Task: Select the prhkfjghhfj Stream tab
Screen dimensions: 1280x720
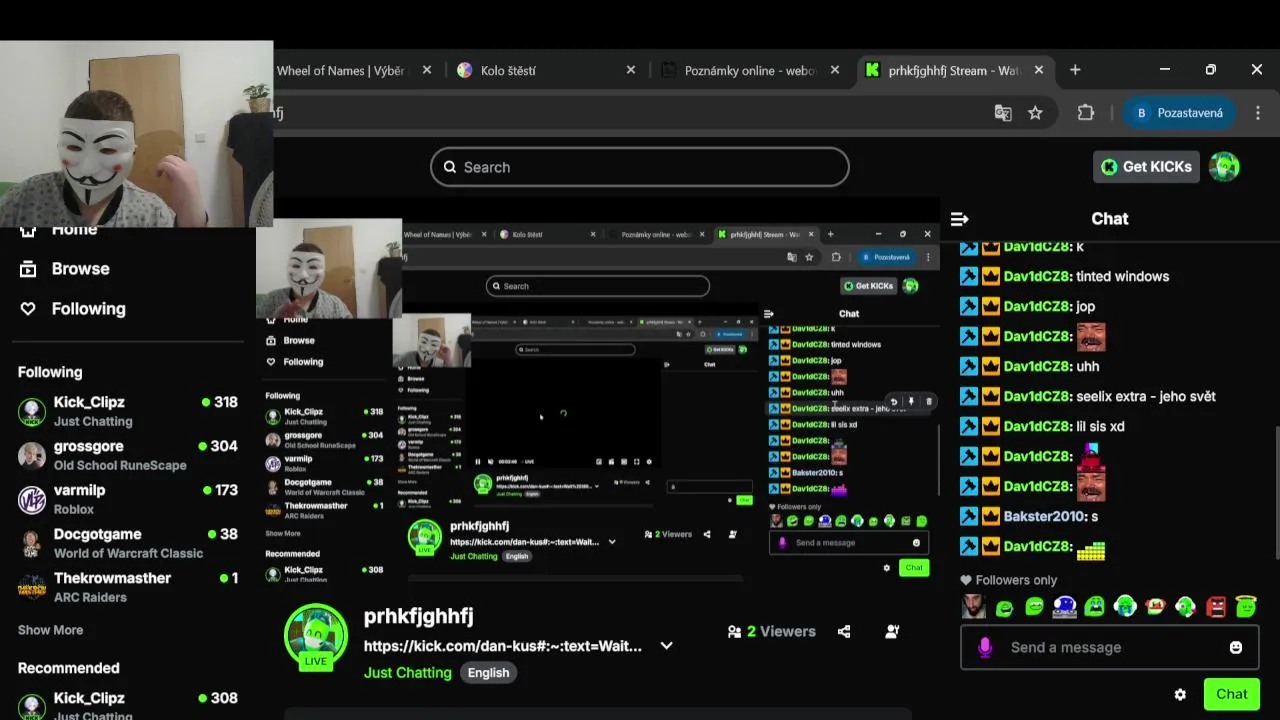Action: 954,70
